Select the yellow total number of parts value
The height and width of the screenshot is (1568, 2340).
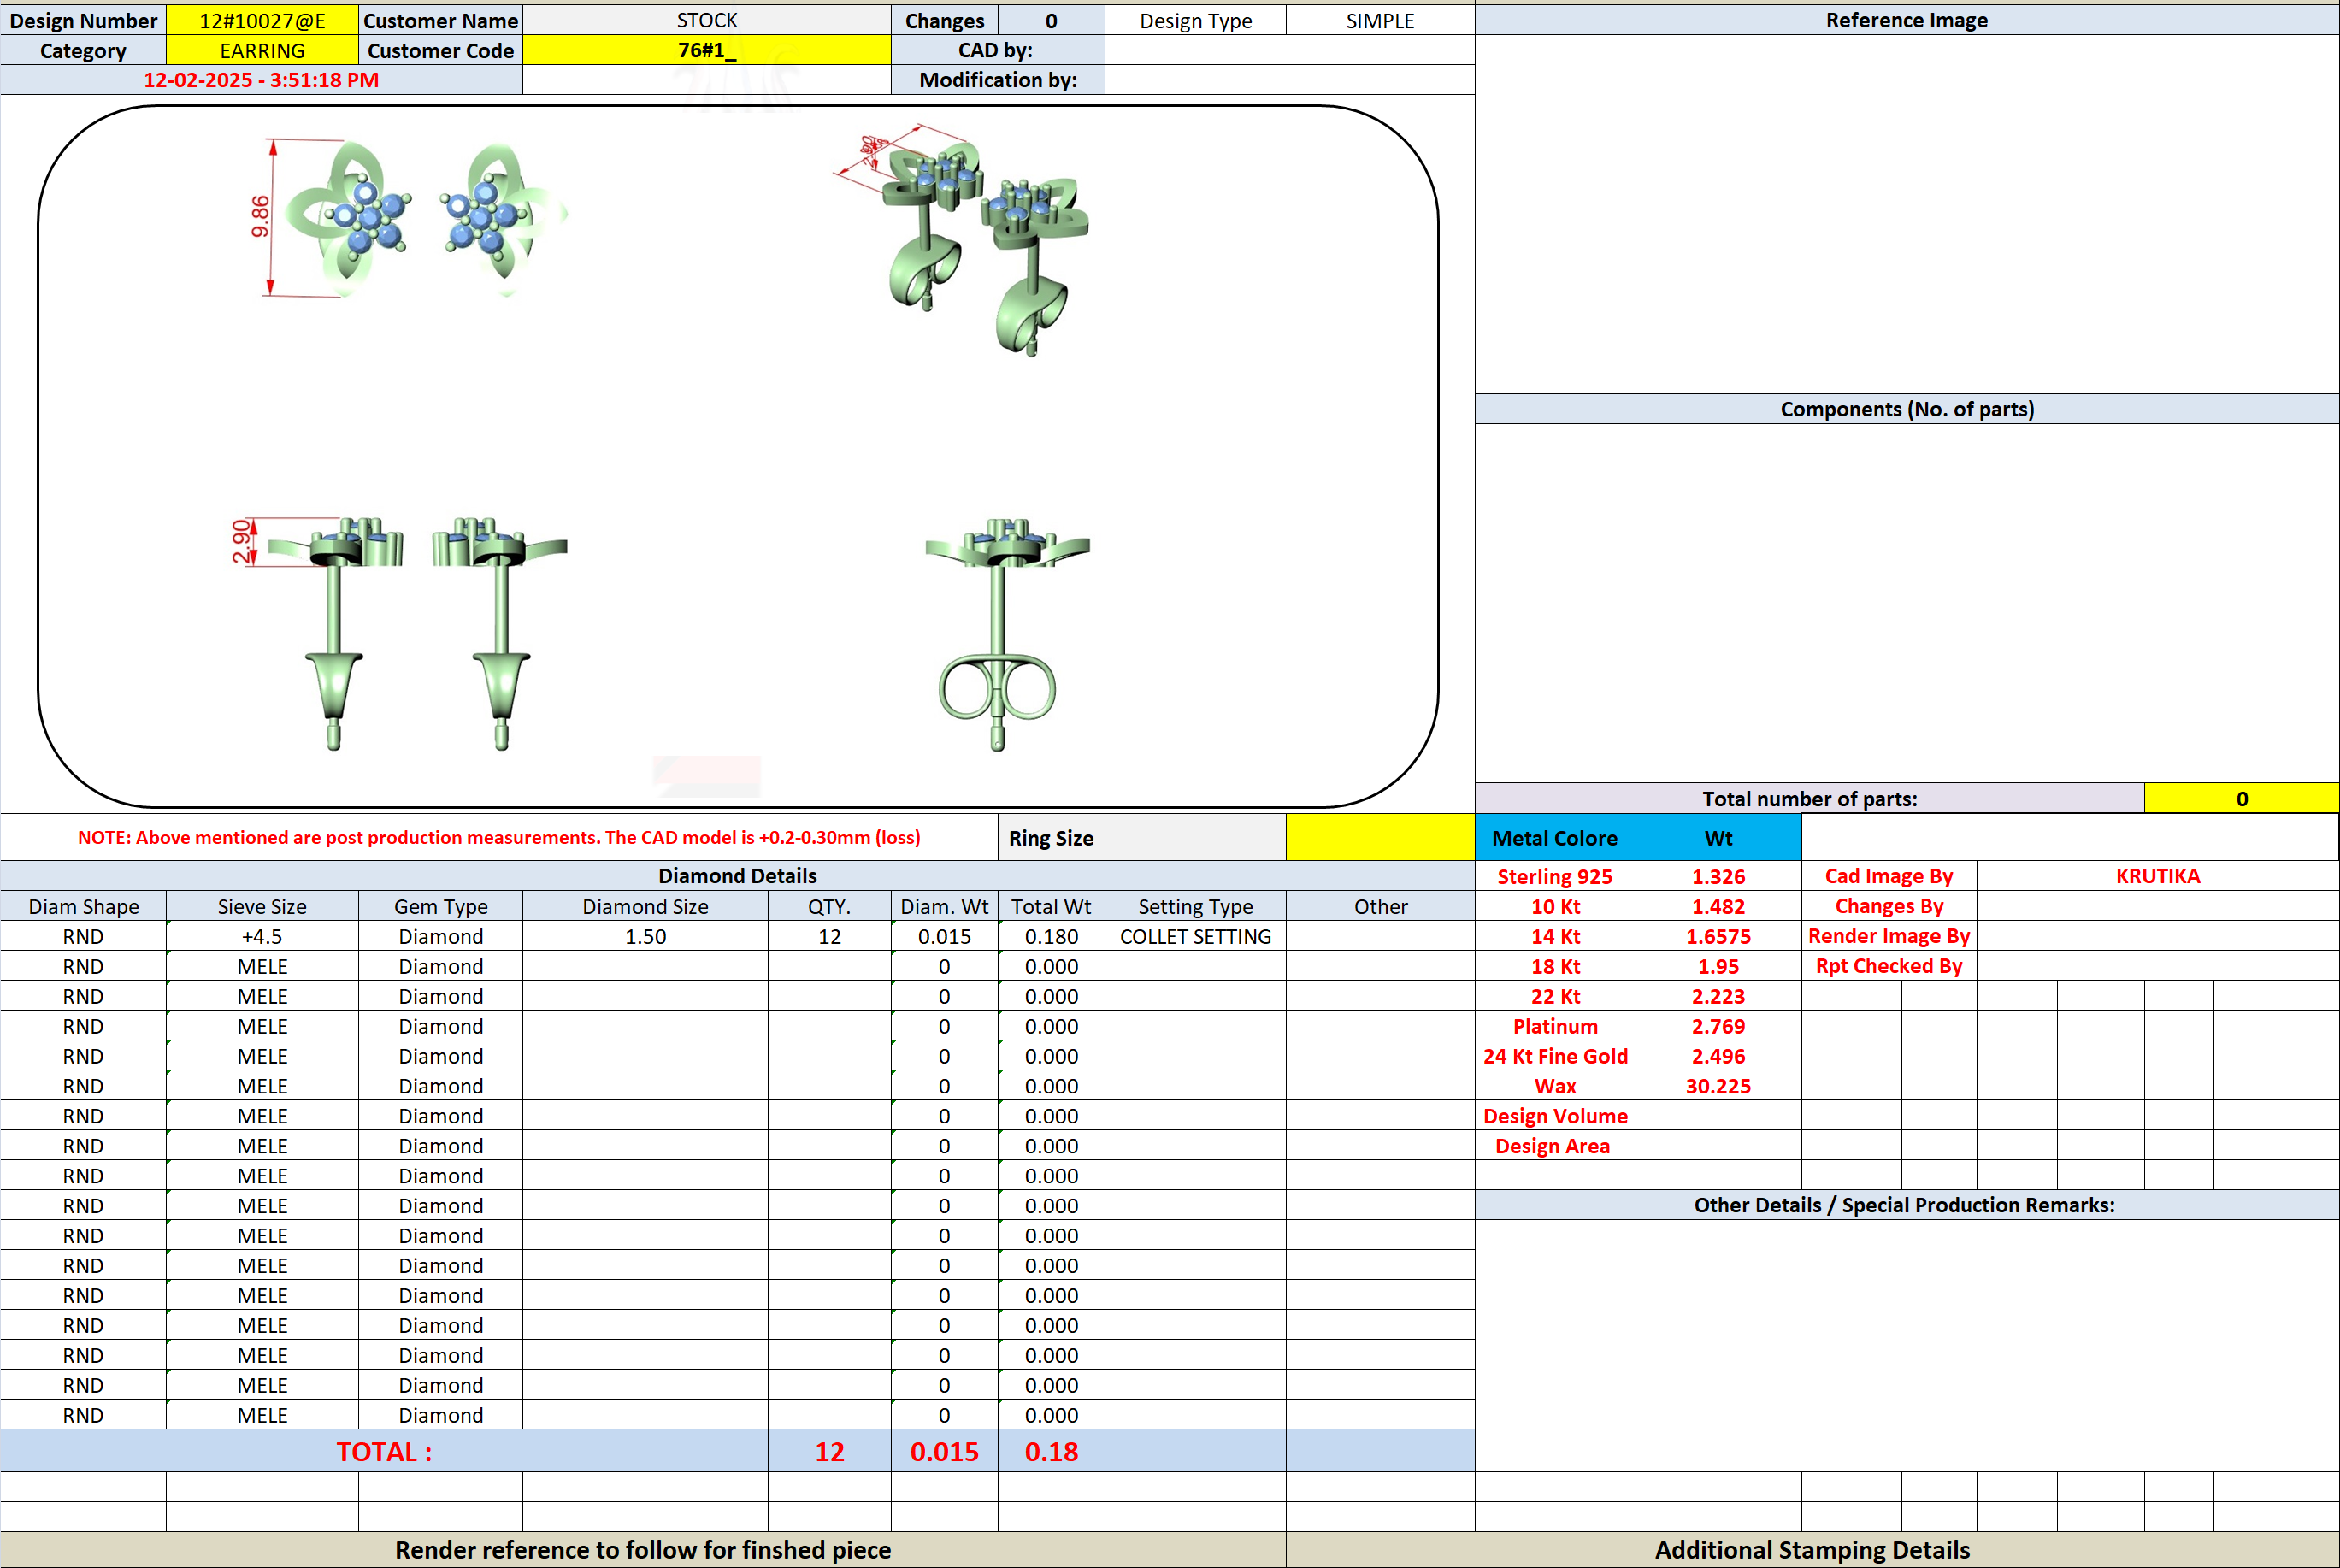[2241, 798]
